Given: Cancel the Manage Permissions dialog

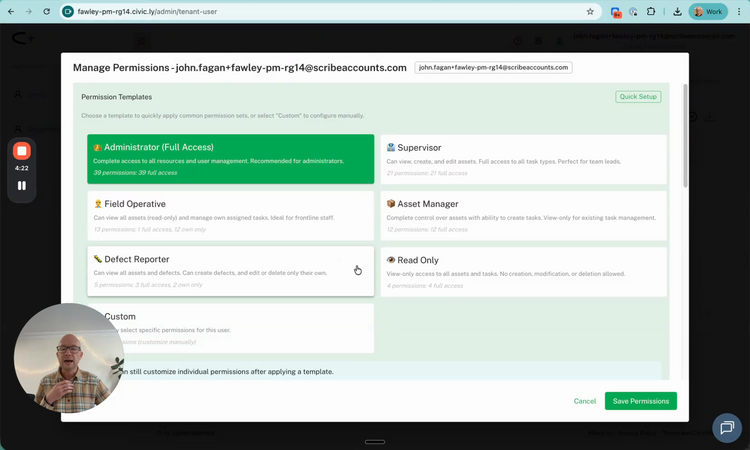Looking at the screenshot, I should point(585,401).
